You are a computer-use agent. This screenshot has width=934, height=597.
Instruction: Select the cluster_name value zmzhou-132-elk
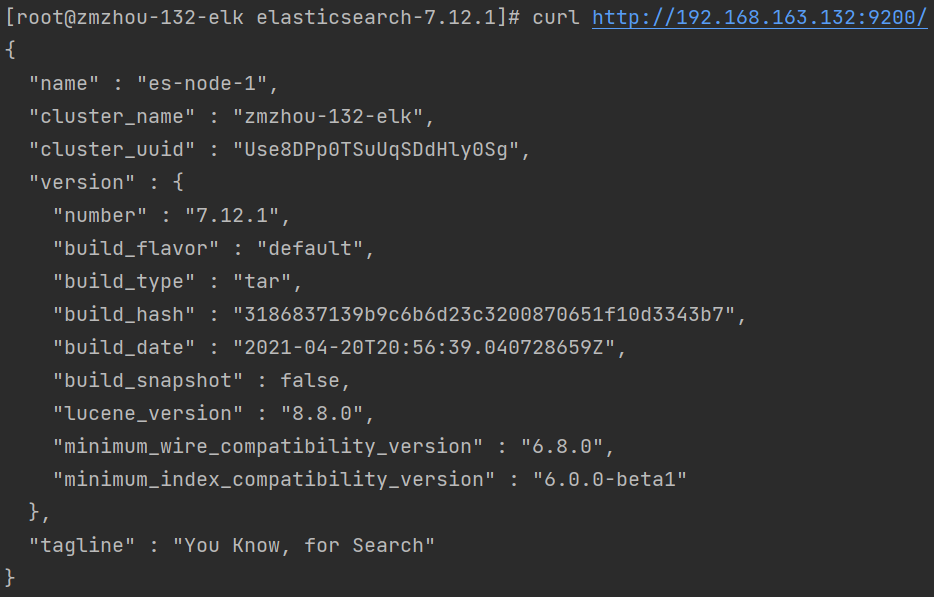[x=328, y=116]
